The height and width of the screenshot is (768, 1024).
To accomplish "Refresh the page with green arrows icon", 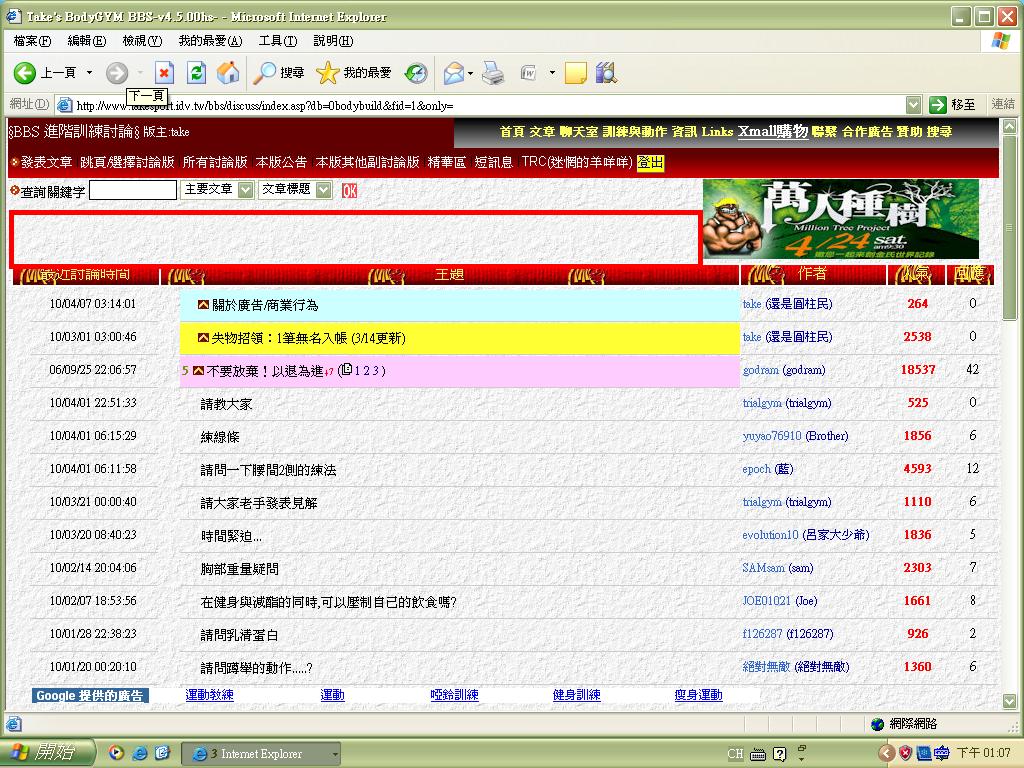I will 196,72.
